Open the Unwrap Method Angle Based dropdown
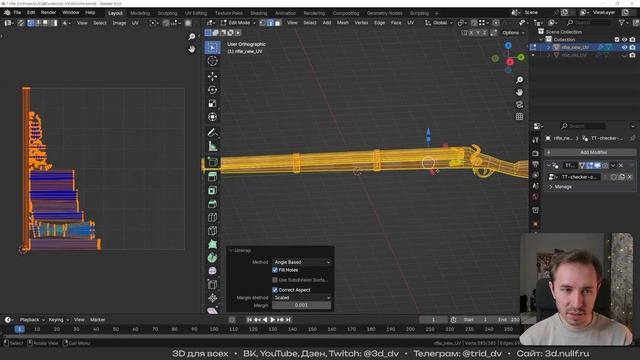Viewport: 640px width, 360px height. (x=302, y=262)
